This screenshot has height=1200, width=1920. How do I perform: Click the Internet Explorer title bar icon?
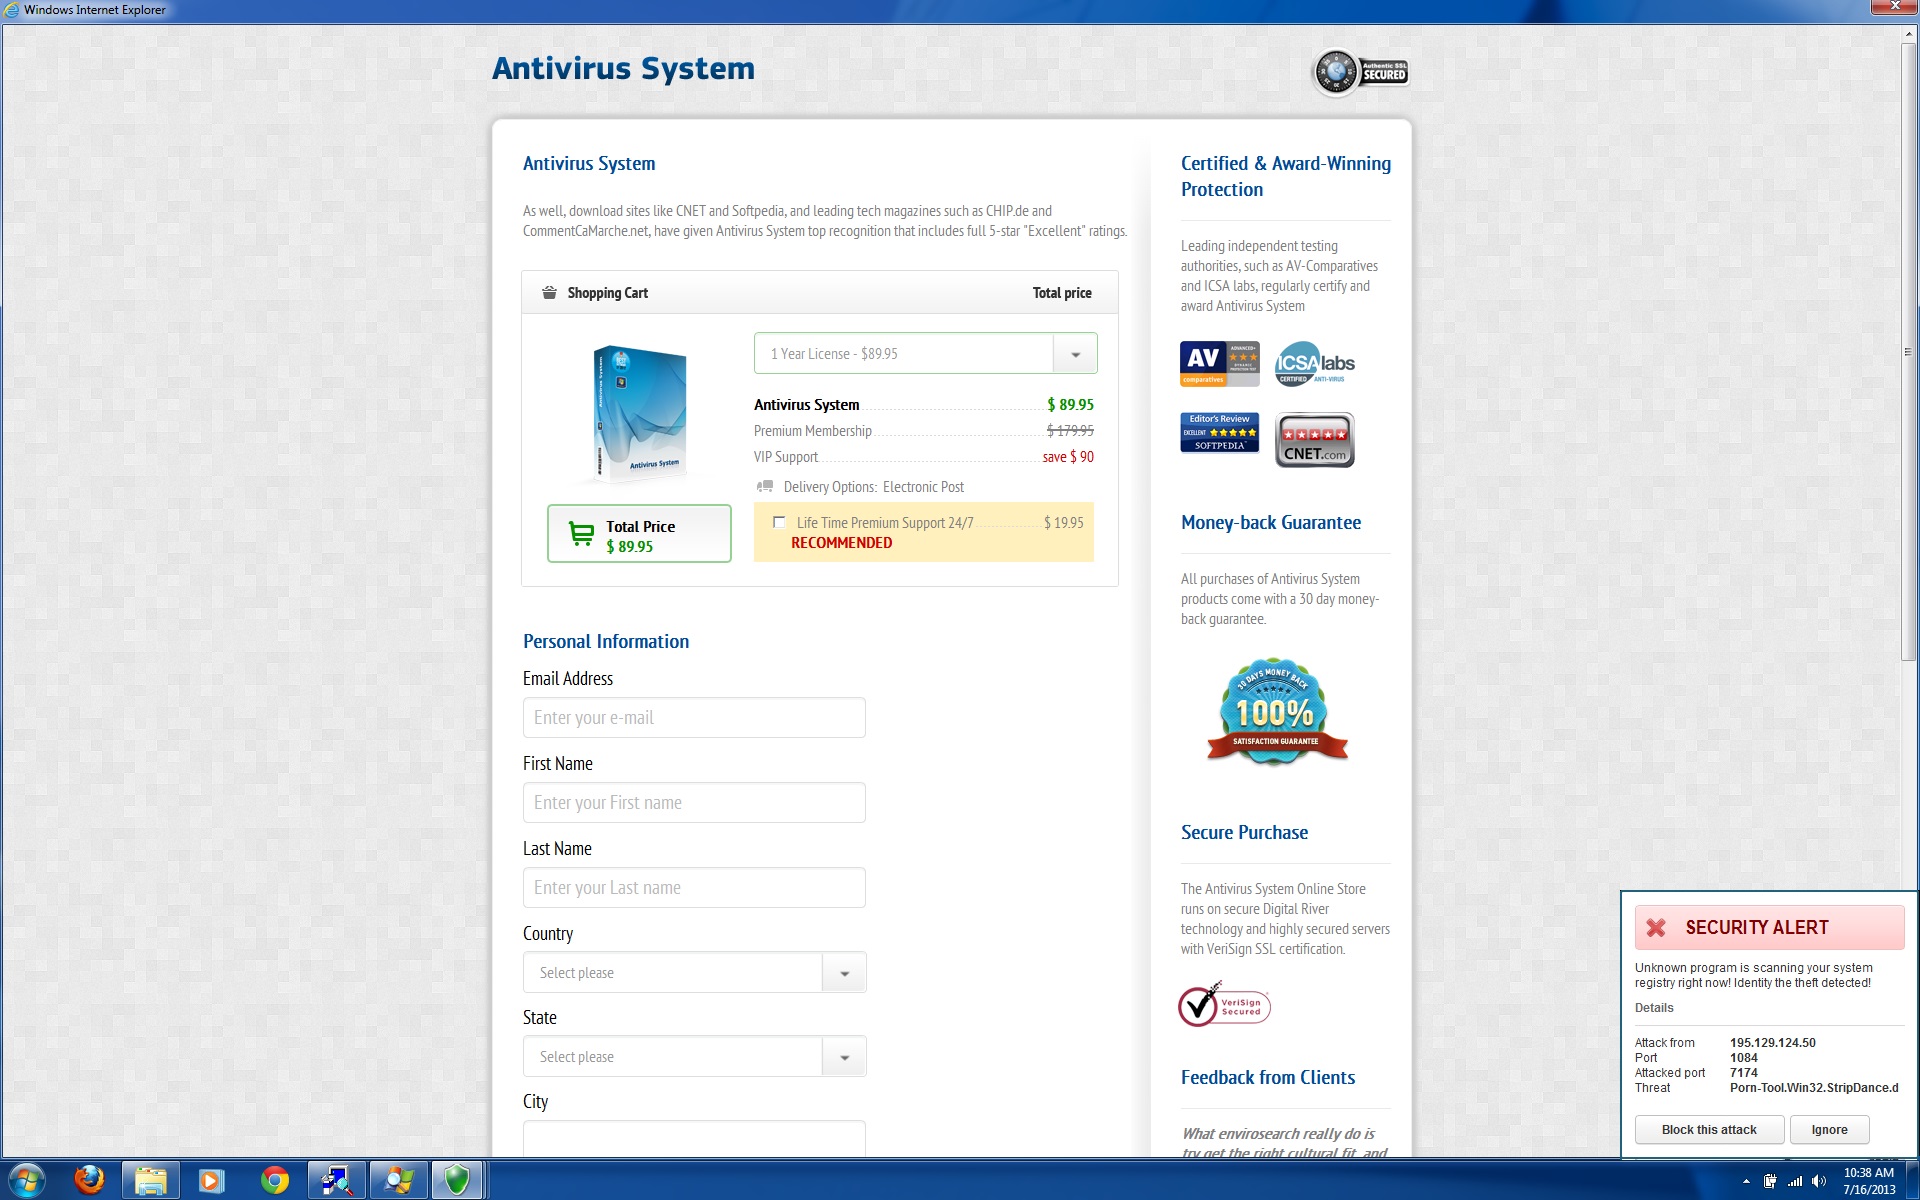(x=12, y=10)
